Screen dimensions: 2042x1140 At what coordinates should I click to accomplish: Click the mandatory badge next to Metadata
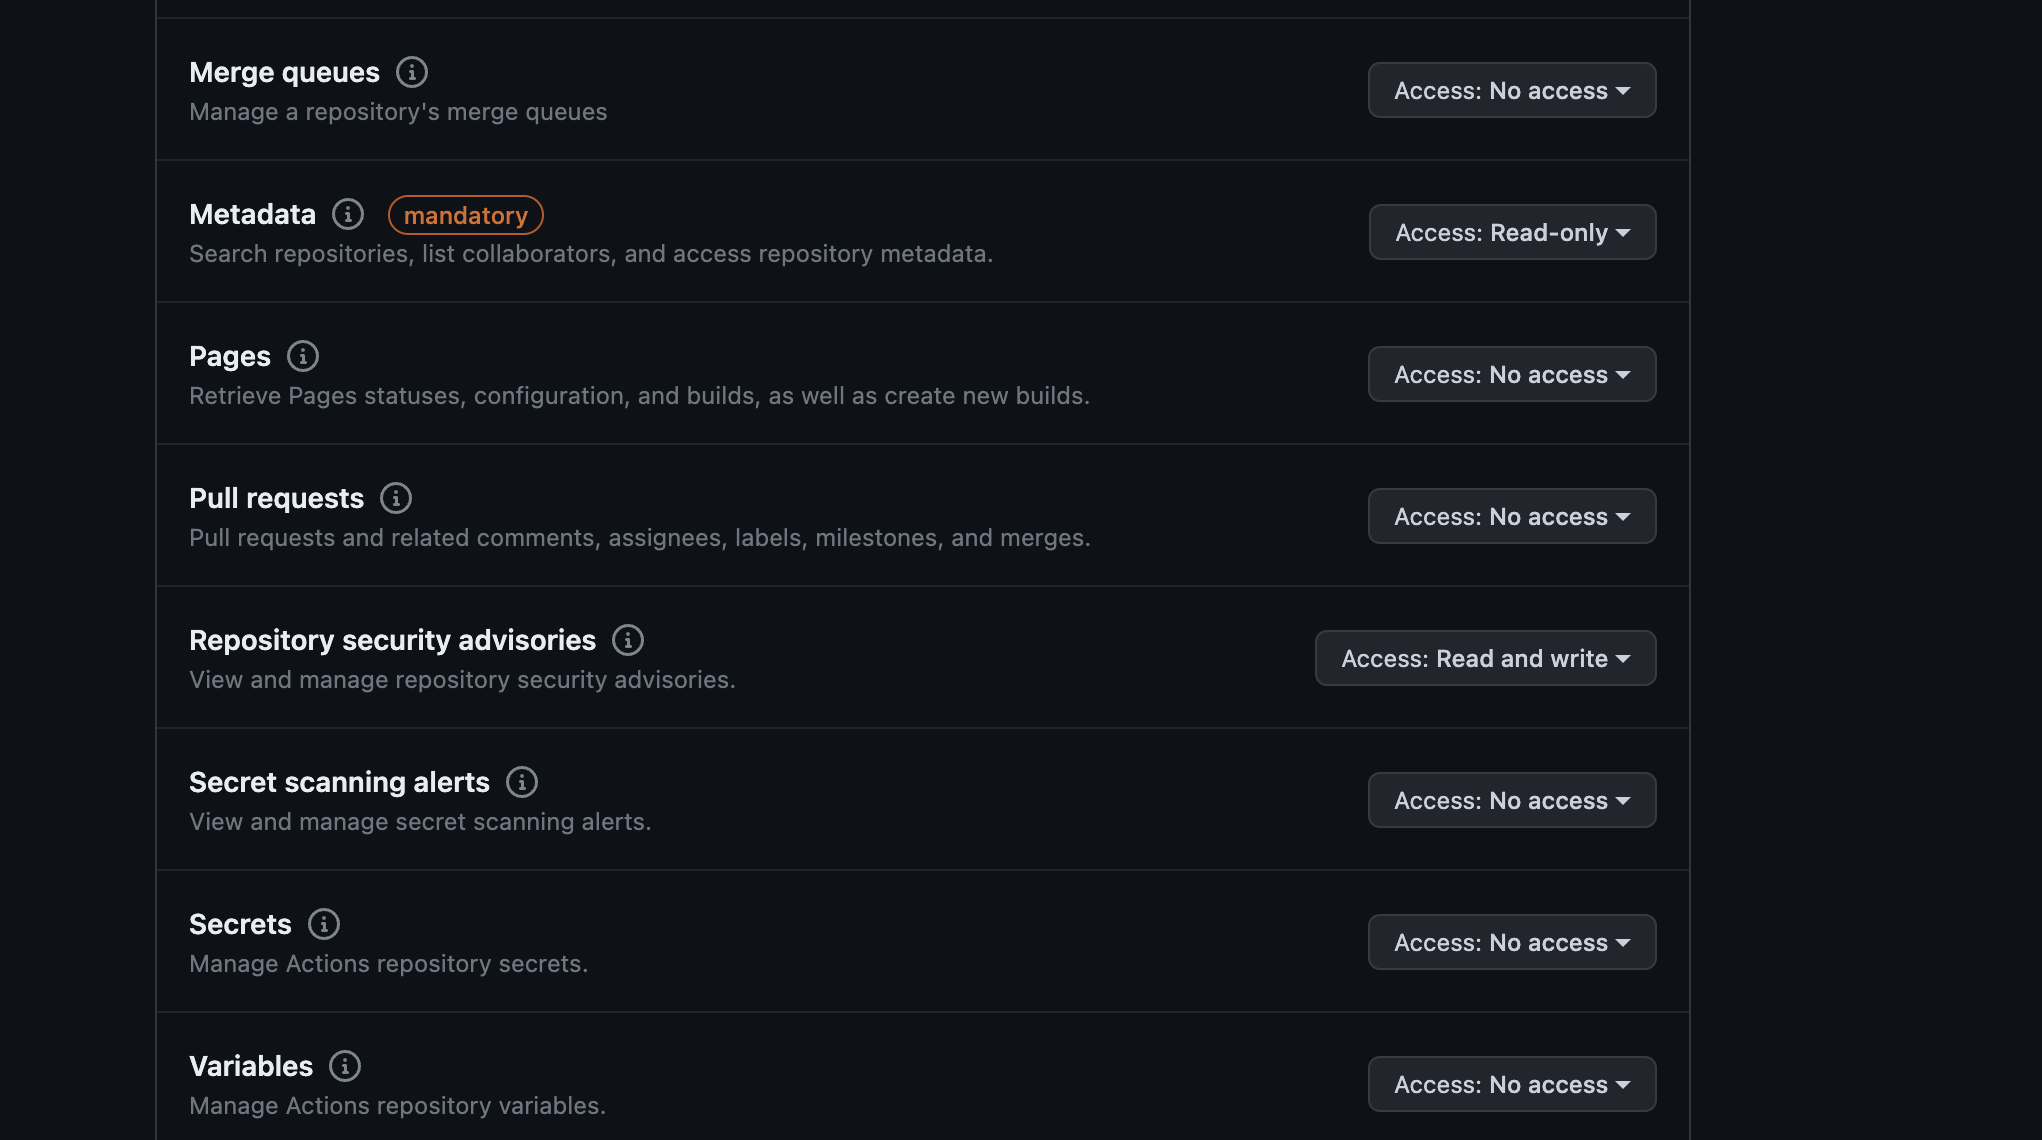[465, 214]
